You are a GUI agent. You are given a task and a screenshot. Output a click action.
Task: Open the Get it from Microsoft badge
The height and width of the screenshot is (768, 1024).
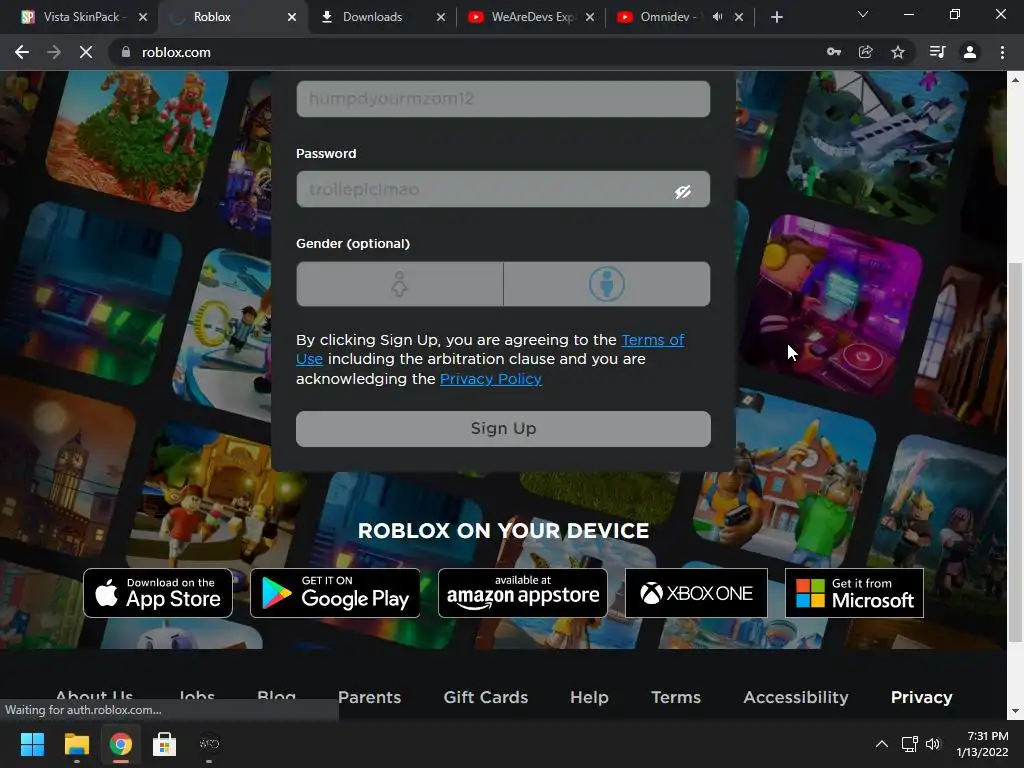click(x=854, y=593)
